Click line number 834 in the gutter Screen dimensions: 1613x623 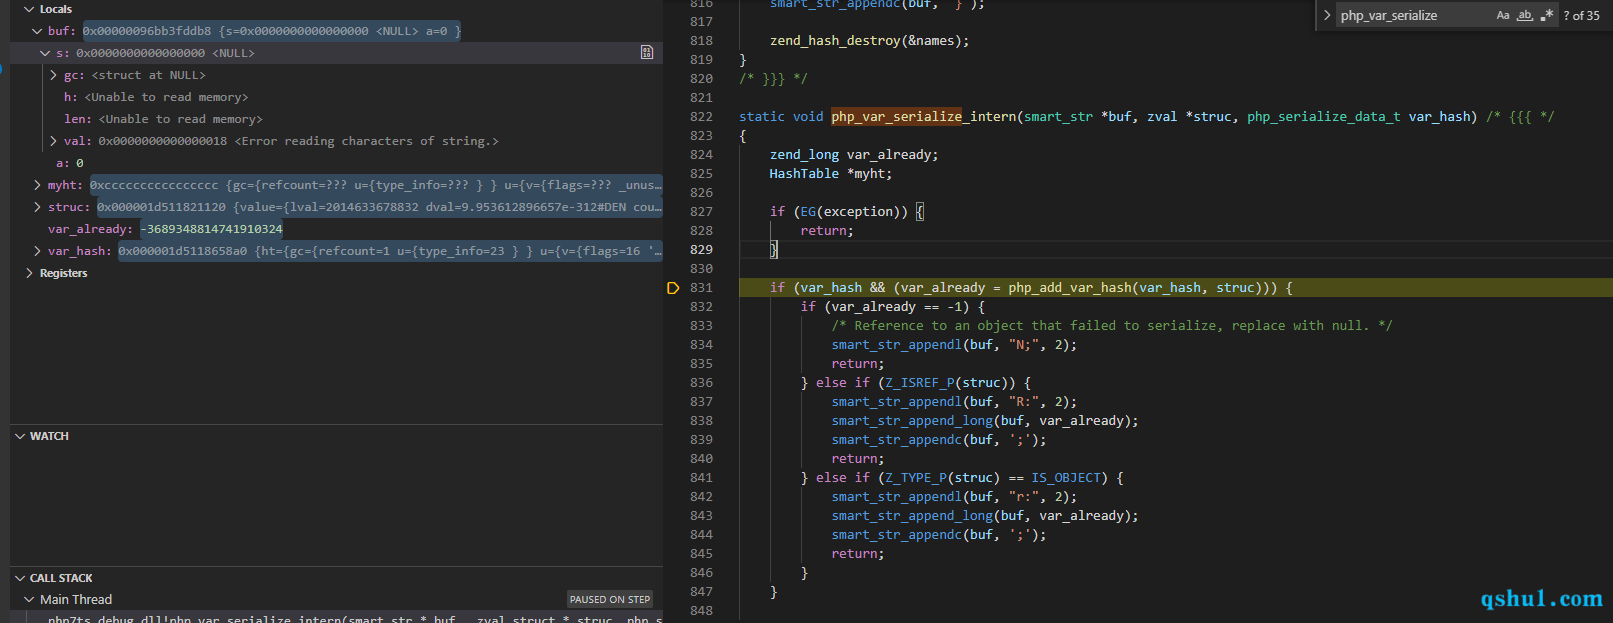coord(701,345)
